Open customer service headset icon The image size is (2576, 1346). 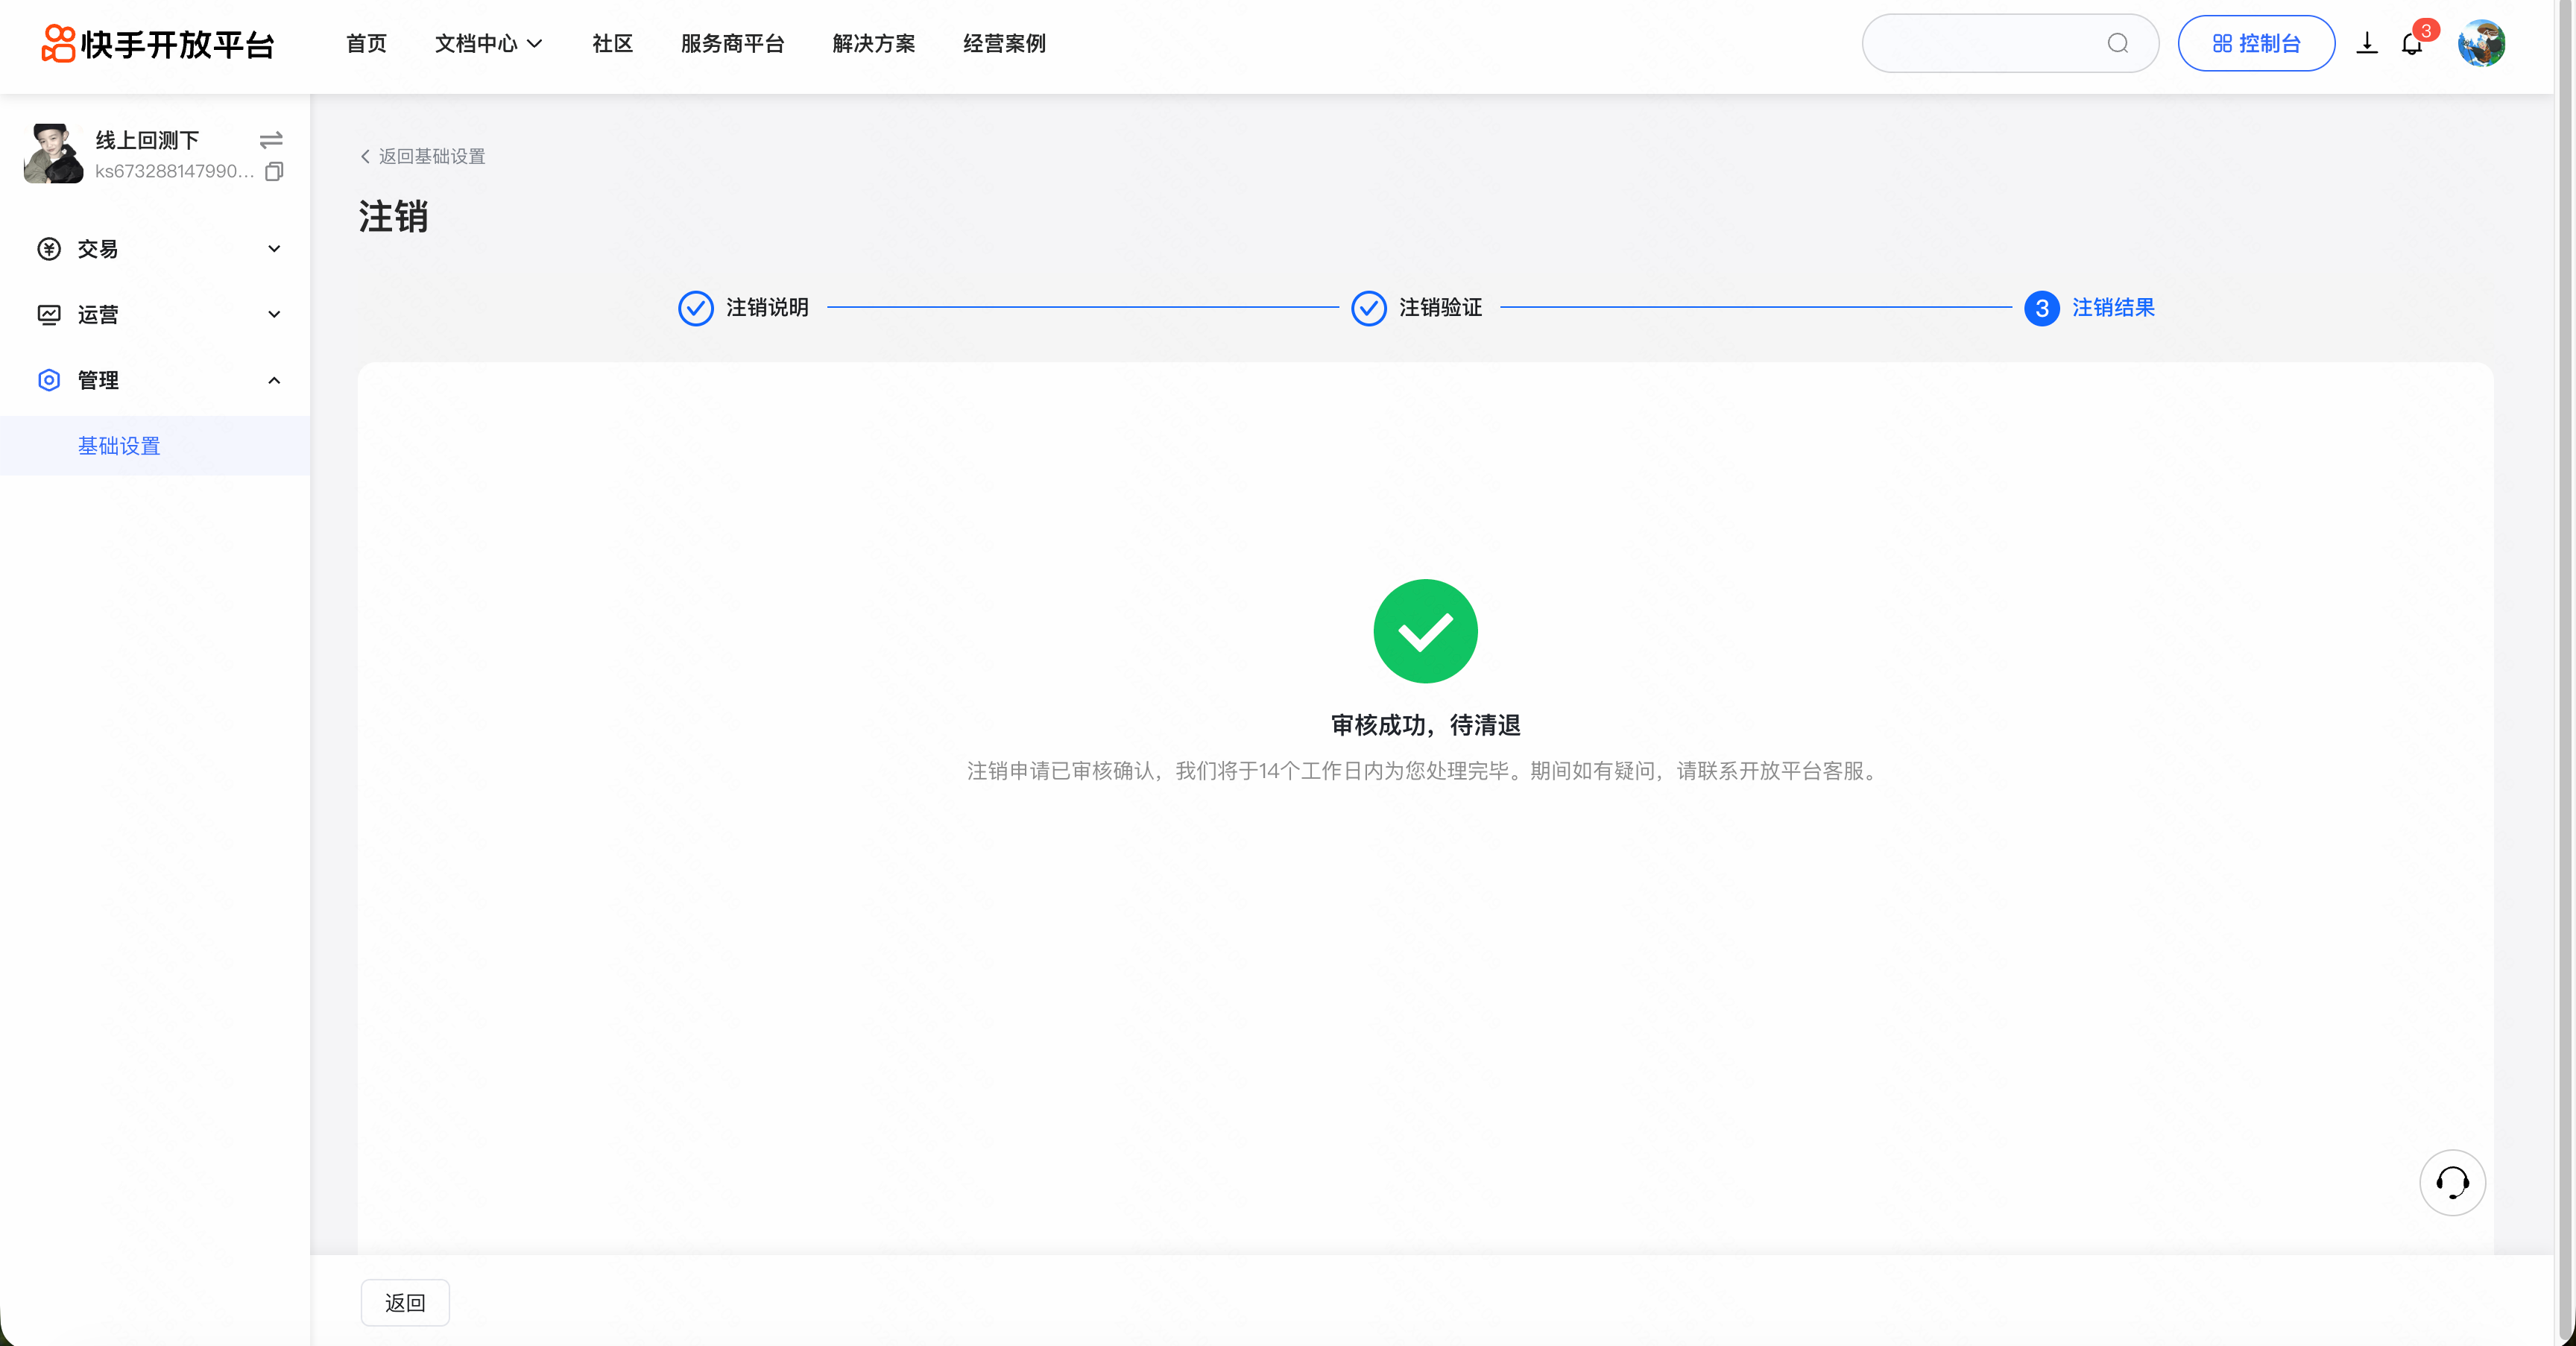coord(2452,1182)
